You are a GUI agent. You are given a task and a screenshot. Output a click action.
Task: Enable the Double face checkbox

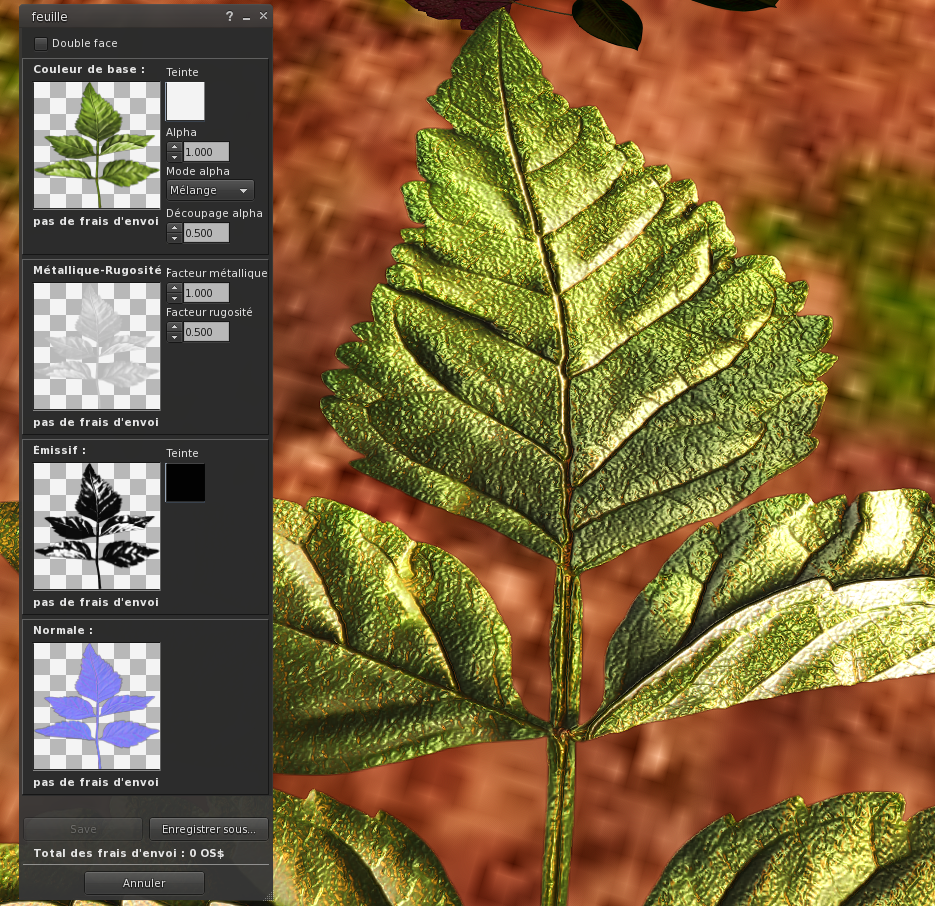41,43
